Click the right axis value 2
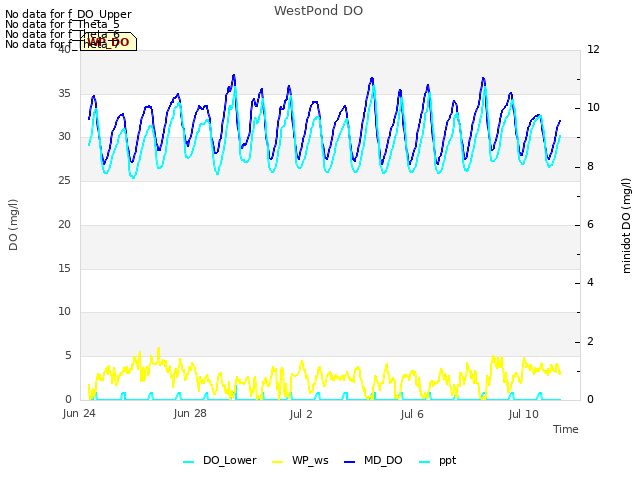 pos(590,341)
